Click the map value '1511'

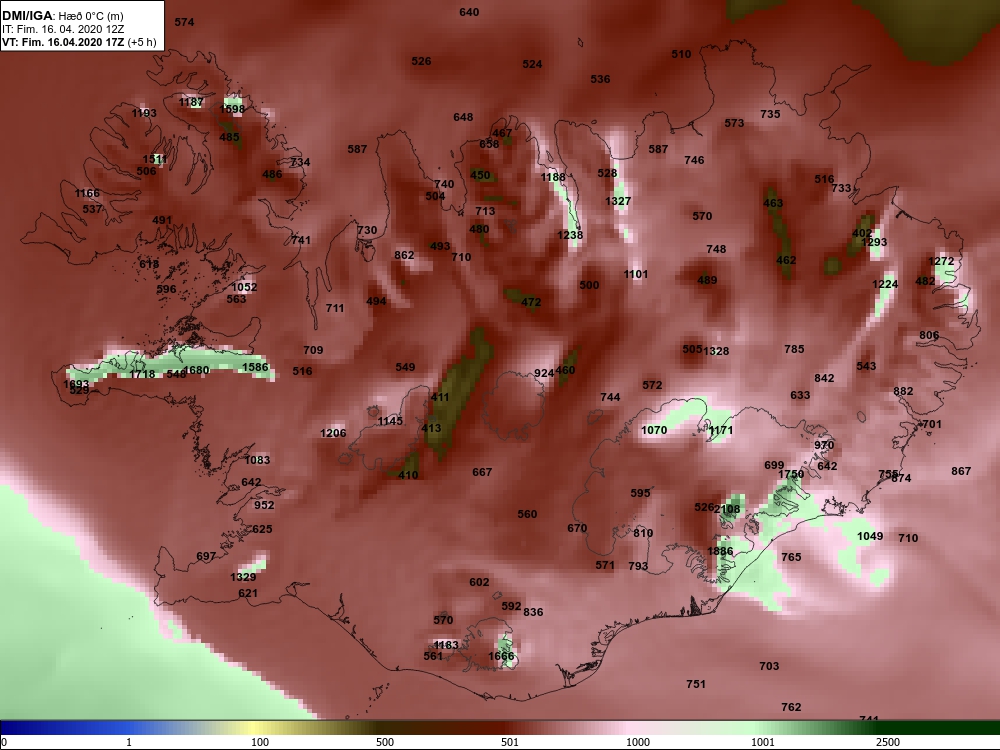pyautogui.click(x=155, y=159)
